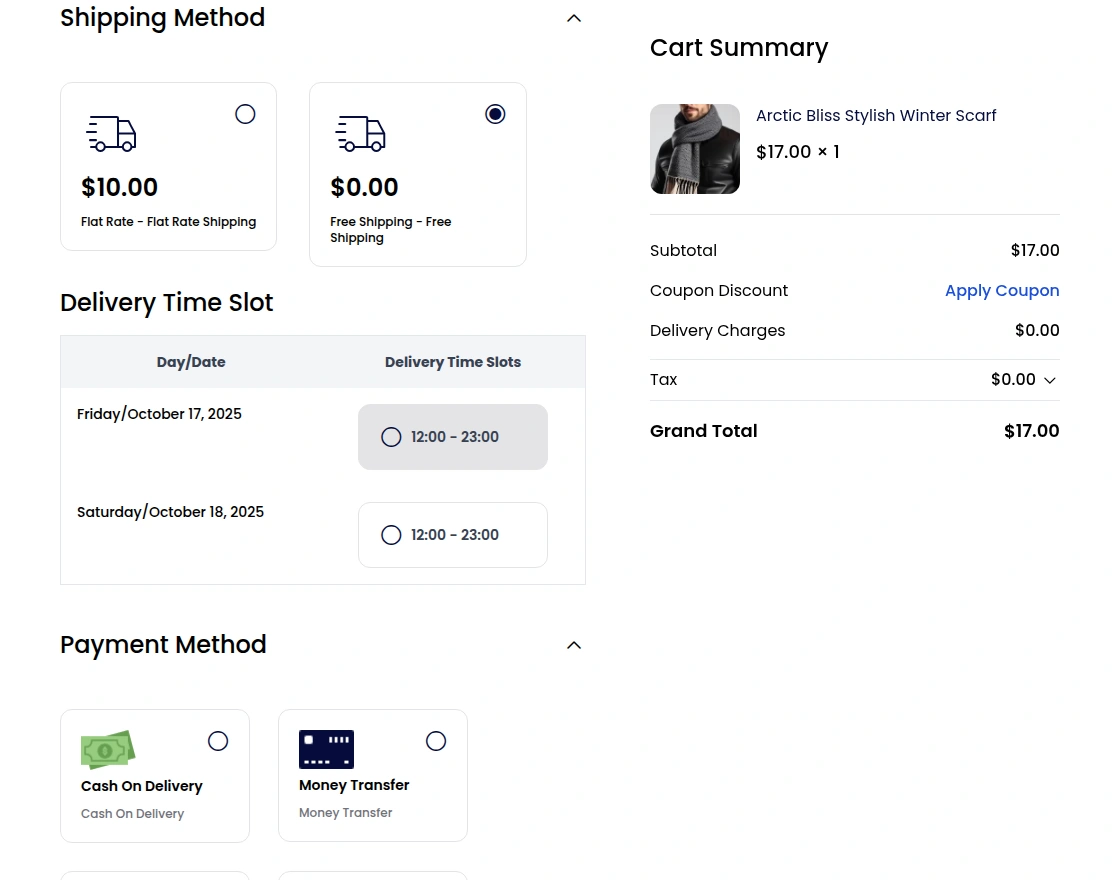
Task: Enable the Money Transfer radio button
Action: [x=436, y=741]
